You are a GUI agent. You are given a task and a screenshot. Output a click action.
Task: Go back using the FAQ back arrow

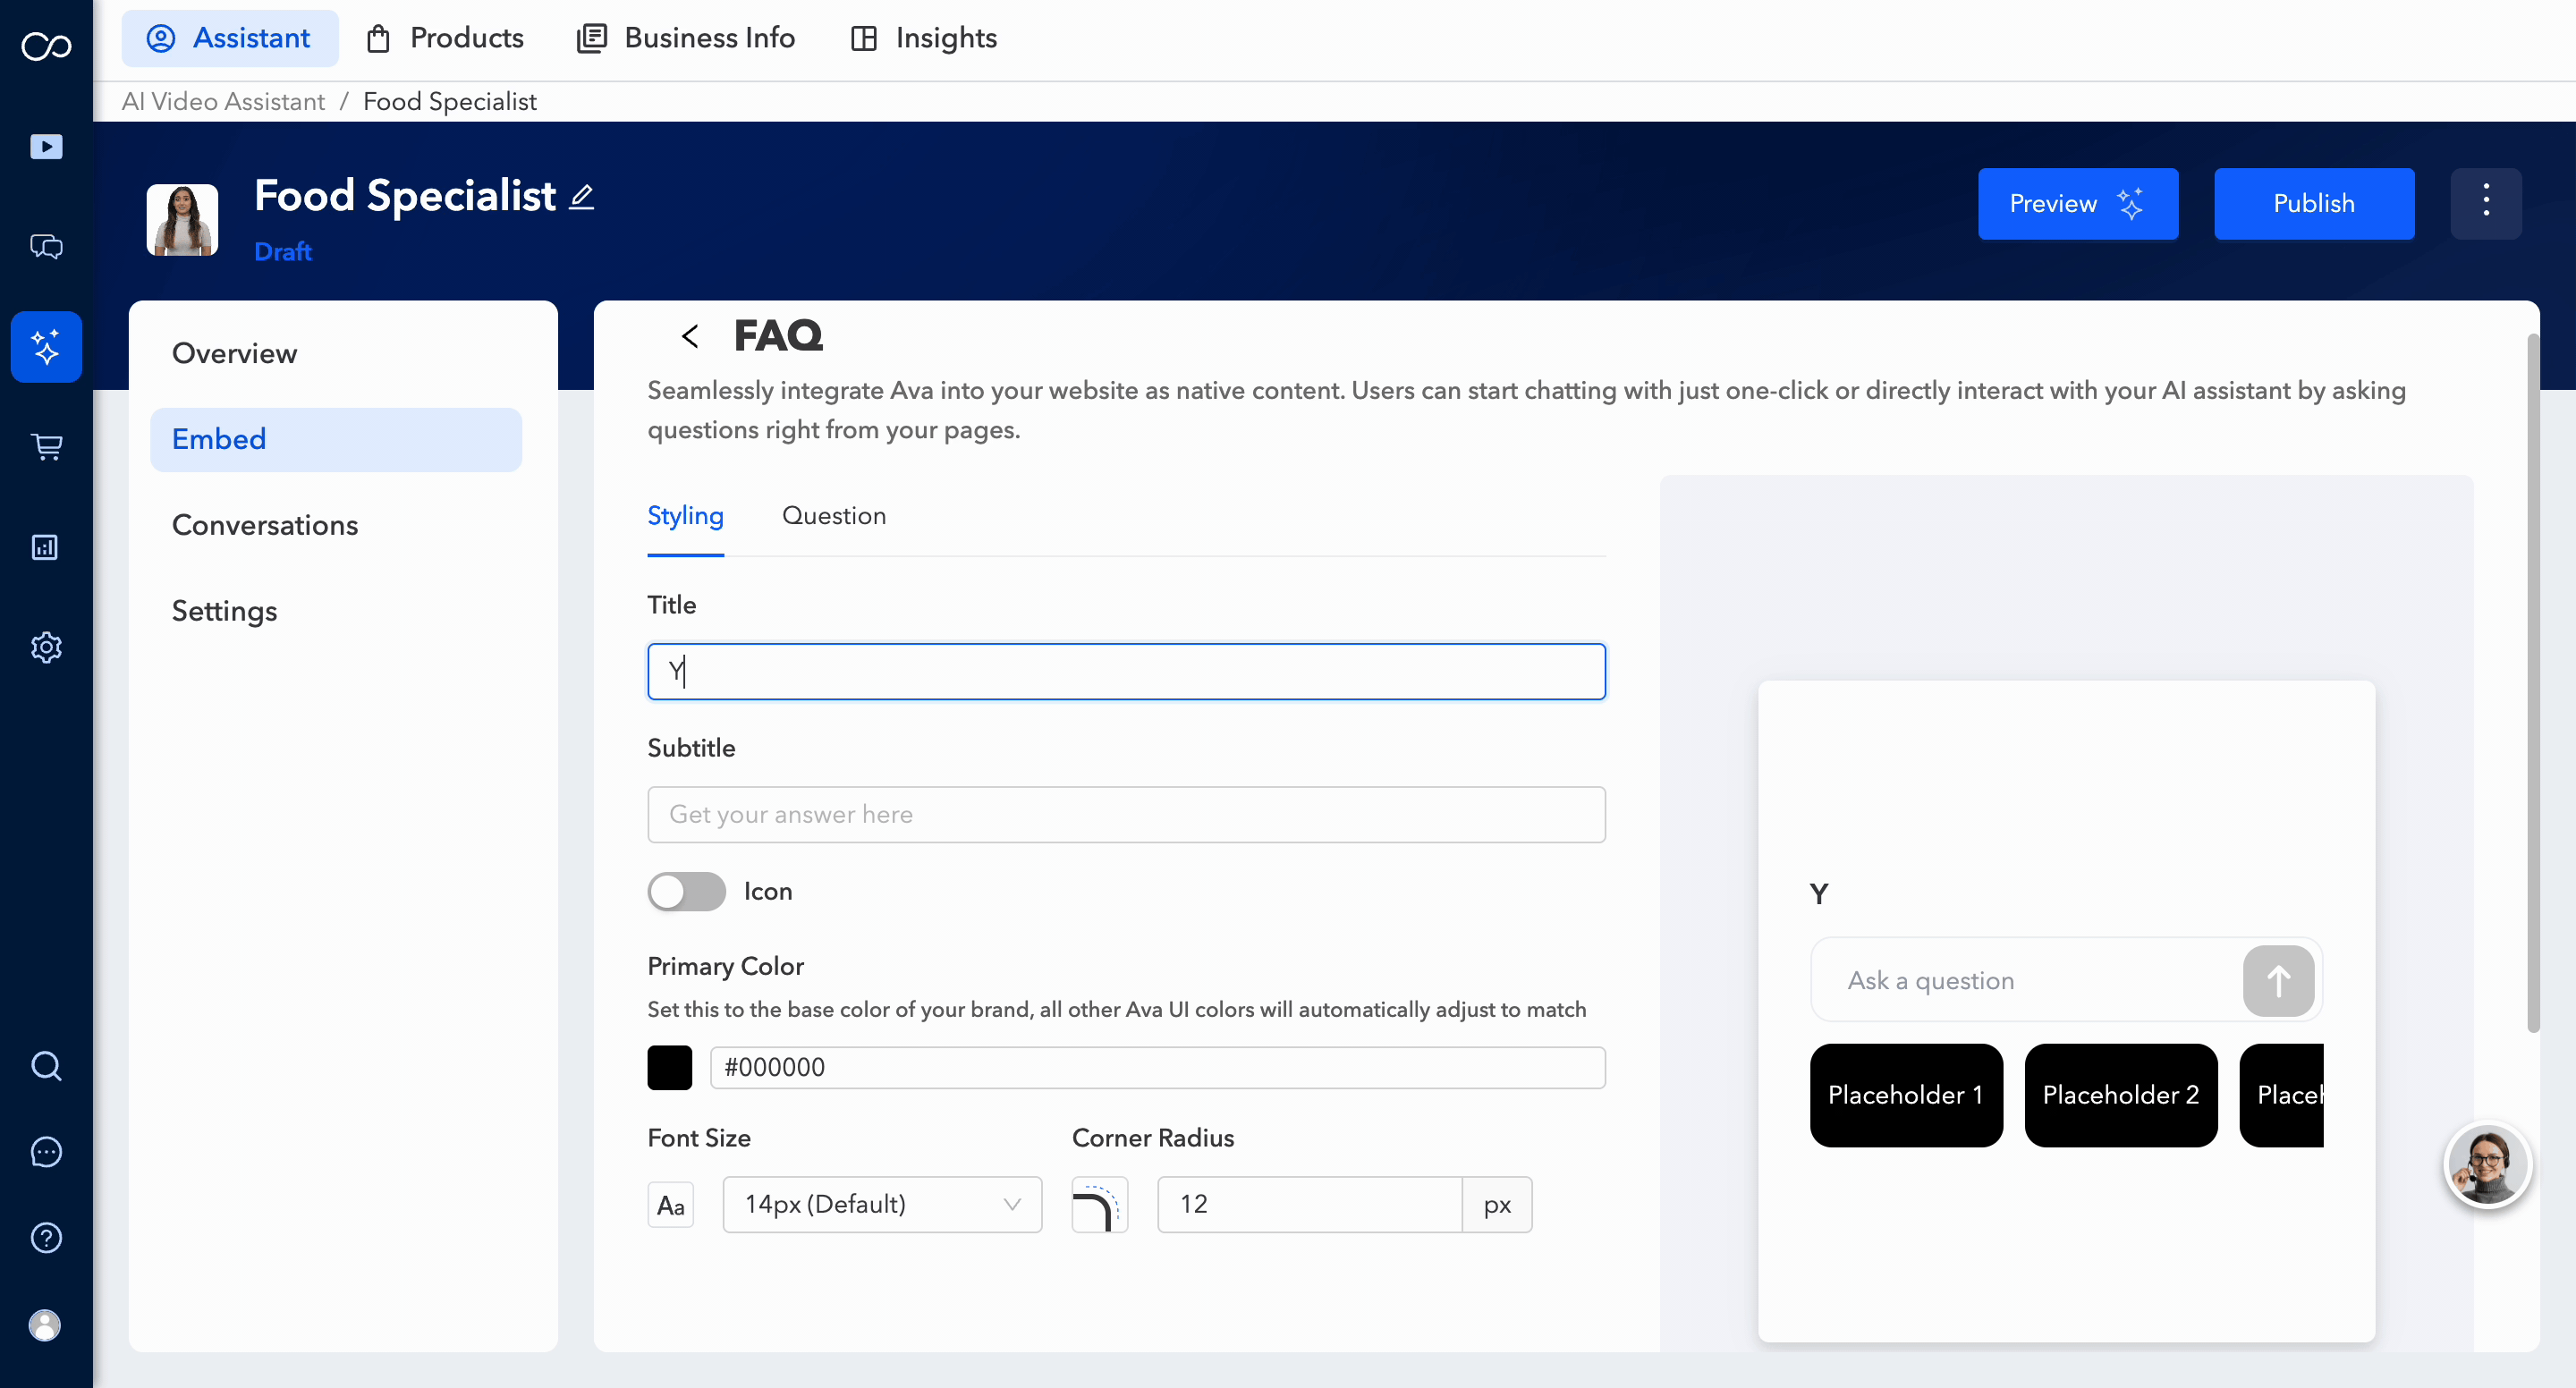(x=689, y=335)
